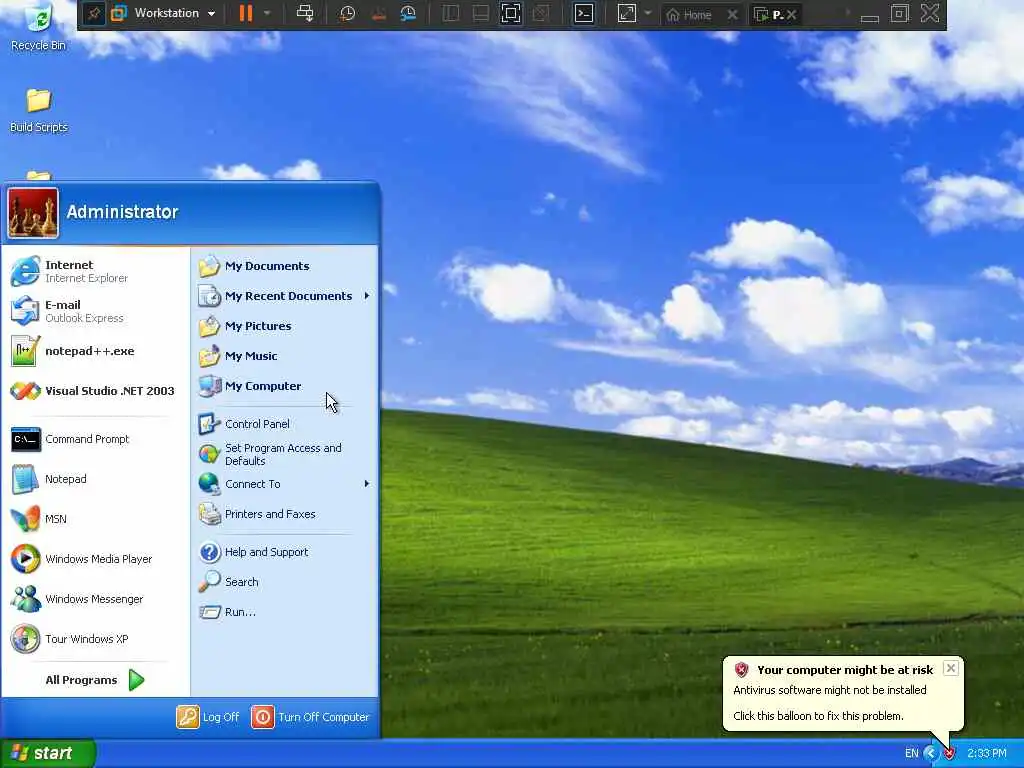Open My Documents folder
The width and height of the screenshot is (1024, 768).
285,266
